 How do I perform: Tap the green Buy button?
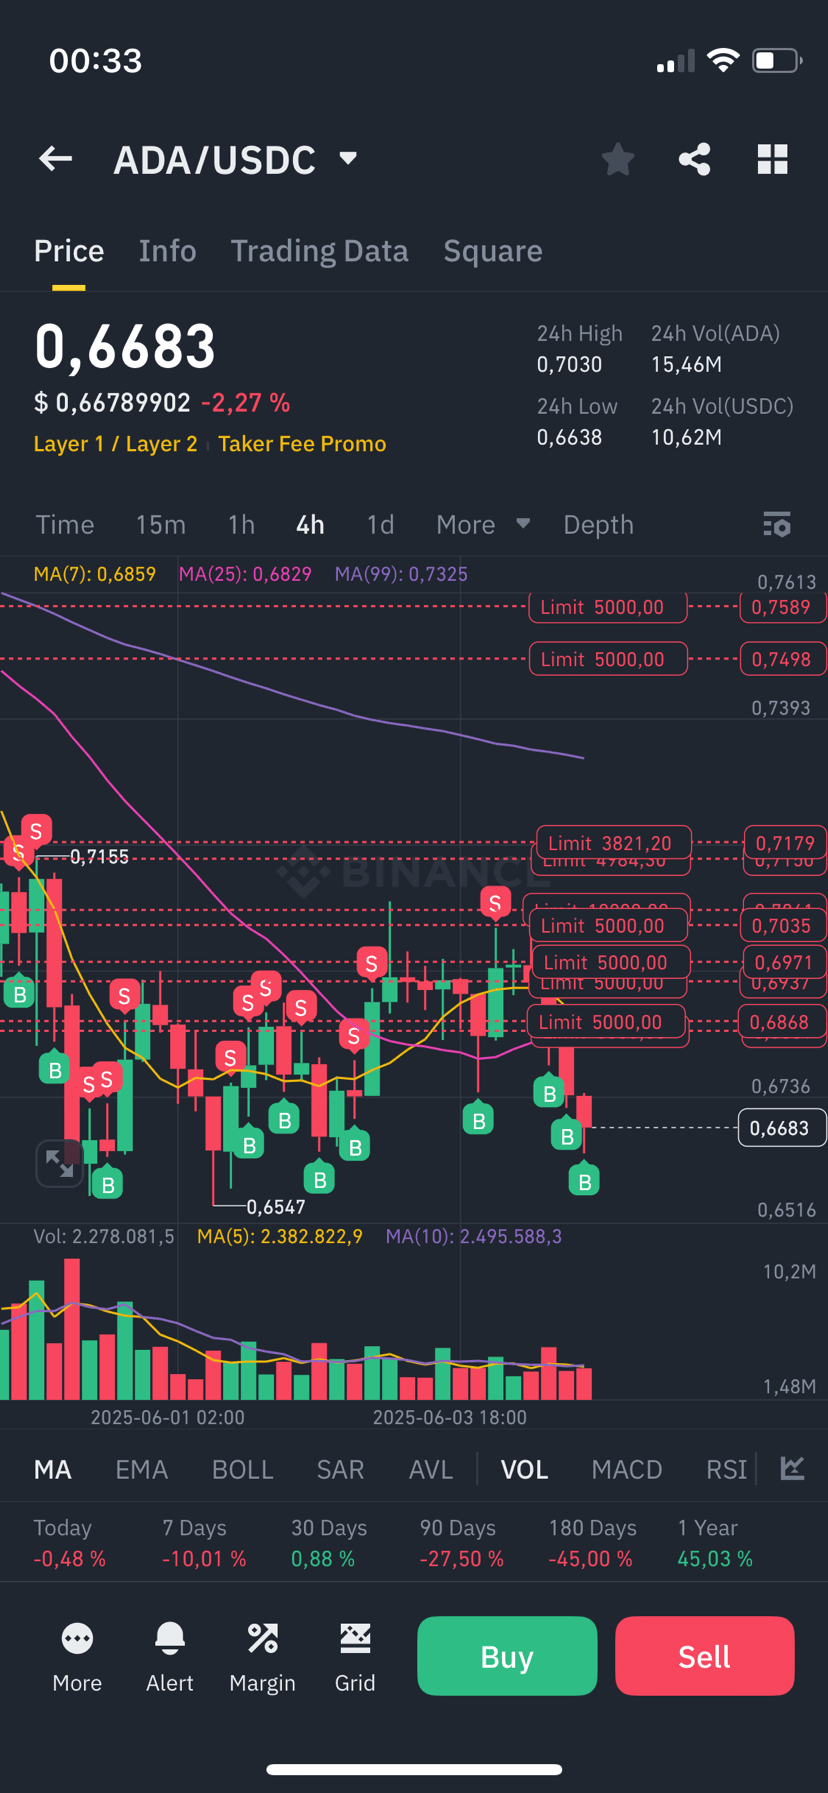click(x=507, y=1656)
